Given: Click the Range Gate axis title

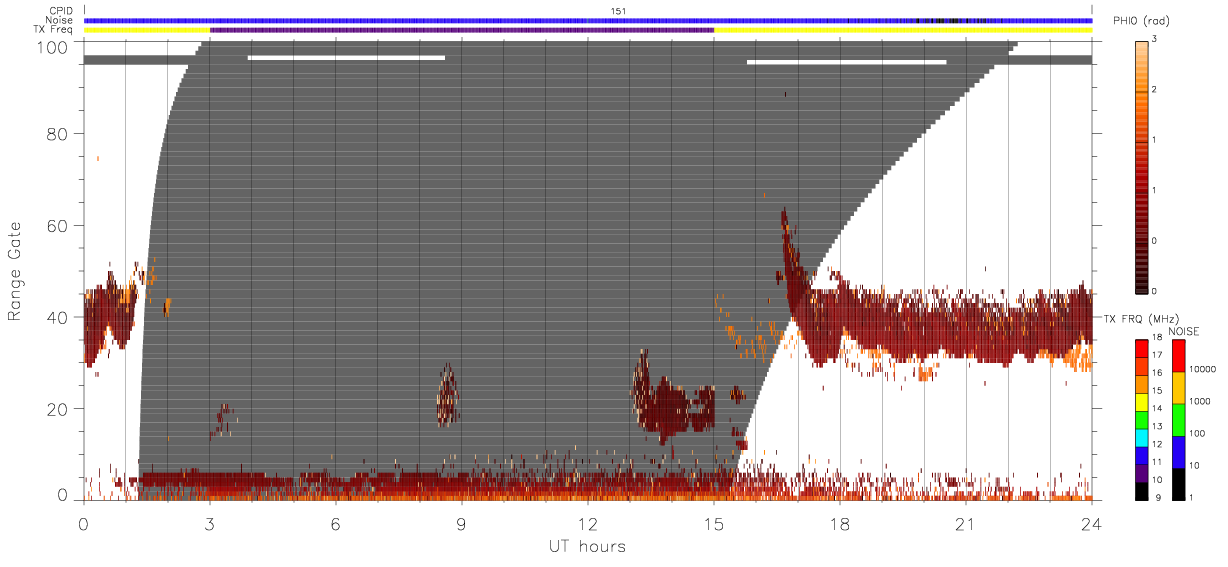Looking at the screenshot, I should coord(15,270).
